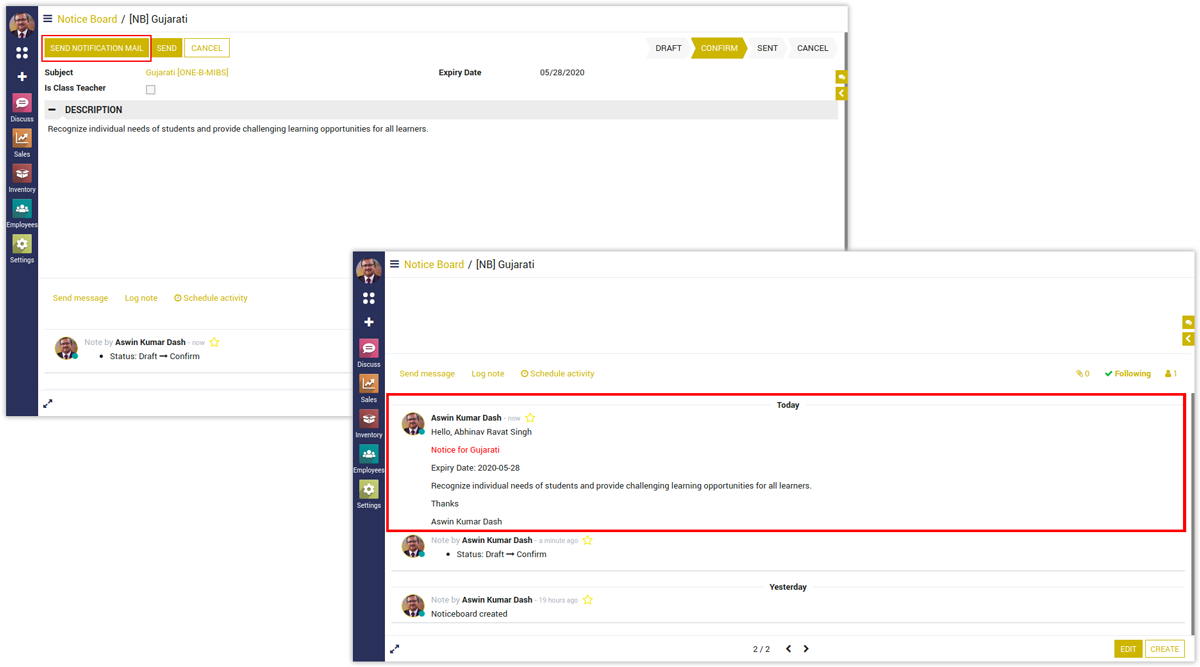Viewport: 1200px width, 667px height.
Task: Open Inventory app in the lower window sidebar
Action: click(x=369, y=424)
